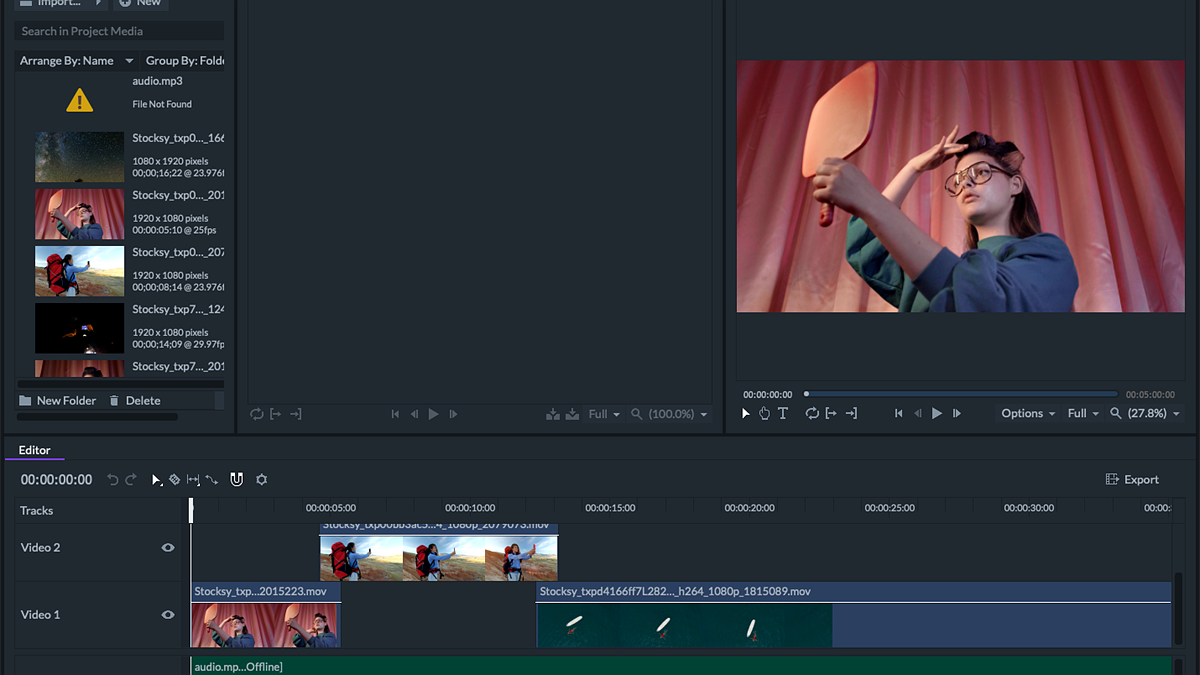Step forward one frame in the Trimmer panel

click(x=454, y=414)
